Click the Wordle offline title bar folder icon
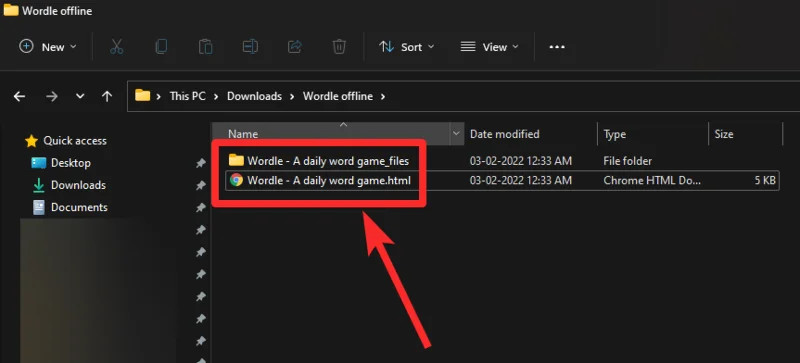This screenshot has width=800, height=363. pyautogui.click(x=11, y=10)
